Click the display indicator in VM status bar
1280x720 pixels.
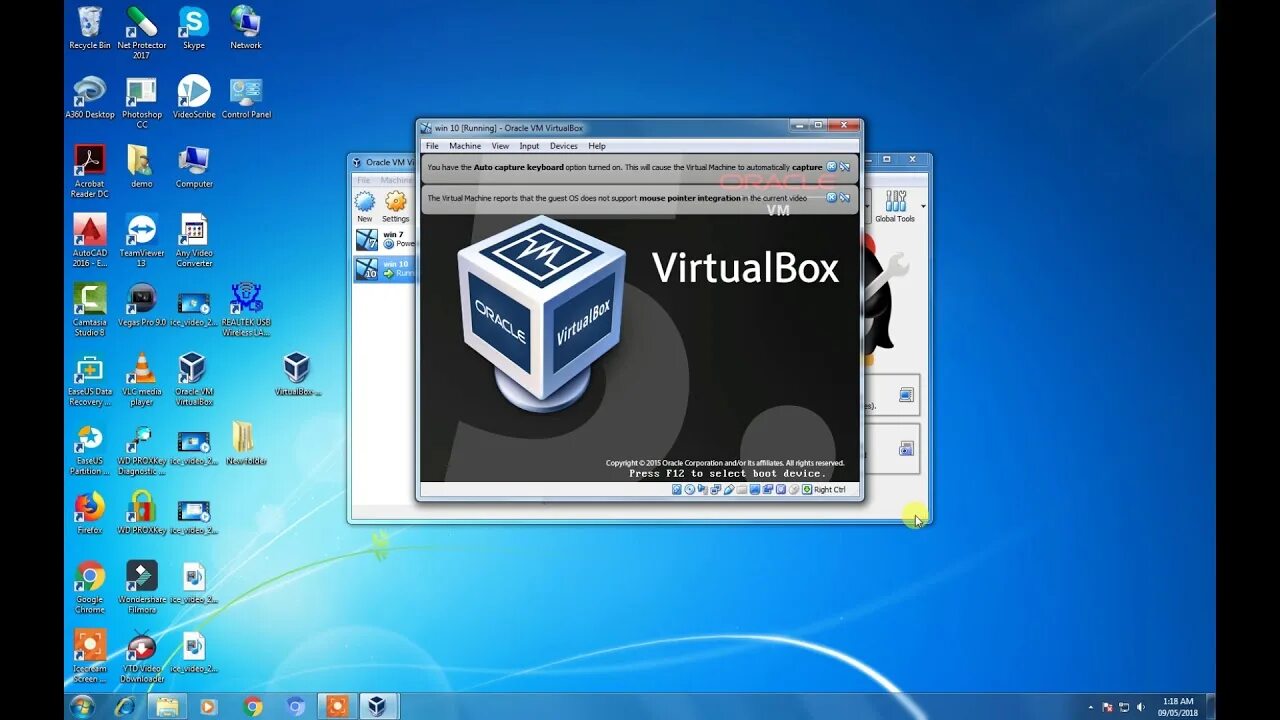click(755, 490)
